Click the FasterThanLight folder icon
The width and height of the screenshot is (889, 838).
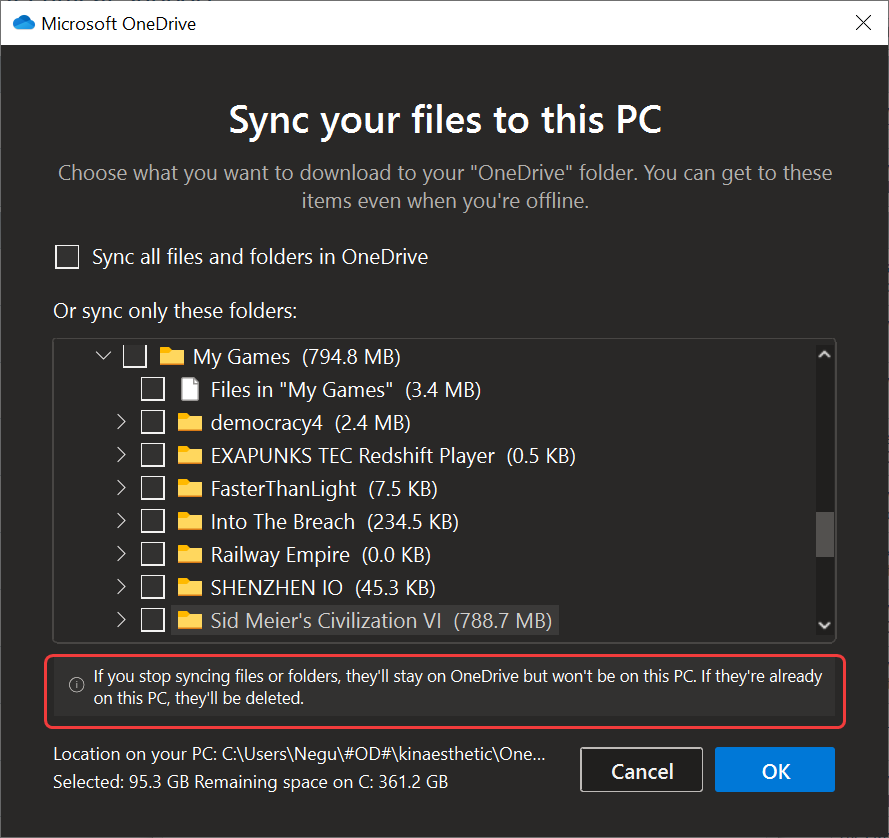coord(190,488)
